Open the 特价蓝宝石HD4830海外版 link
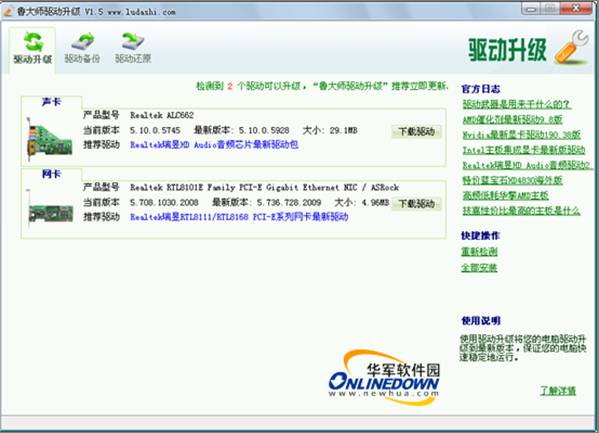Image resolution: width=599 pixels, height=433 pixels. pos(512,180)
